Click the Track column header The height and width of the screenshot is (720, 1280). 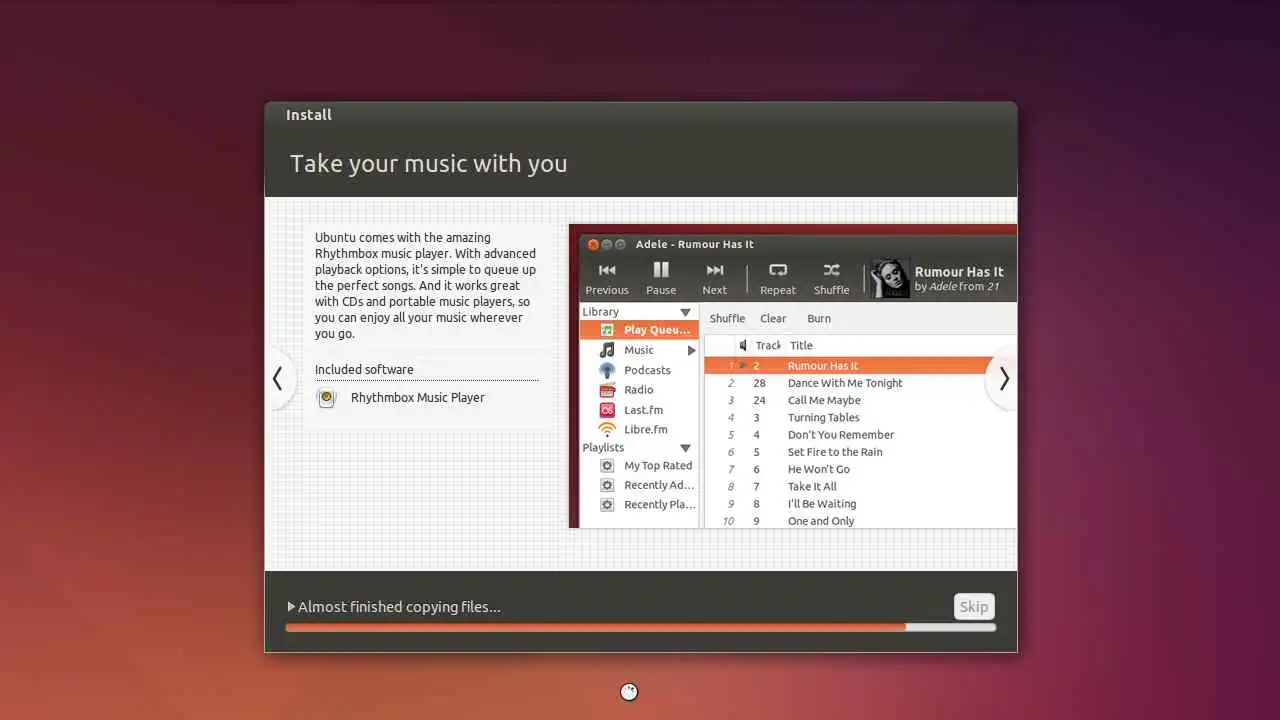point(767,345)
